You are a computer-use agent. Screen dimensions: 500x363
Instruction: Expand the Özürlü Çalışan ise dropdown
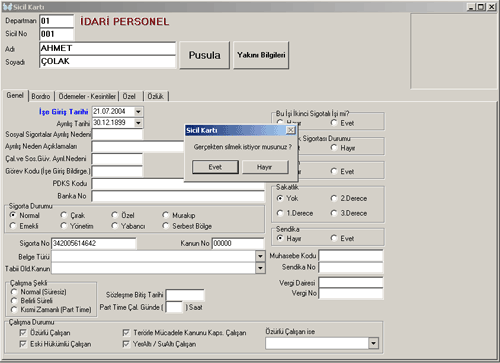(x=374, y=343)
